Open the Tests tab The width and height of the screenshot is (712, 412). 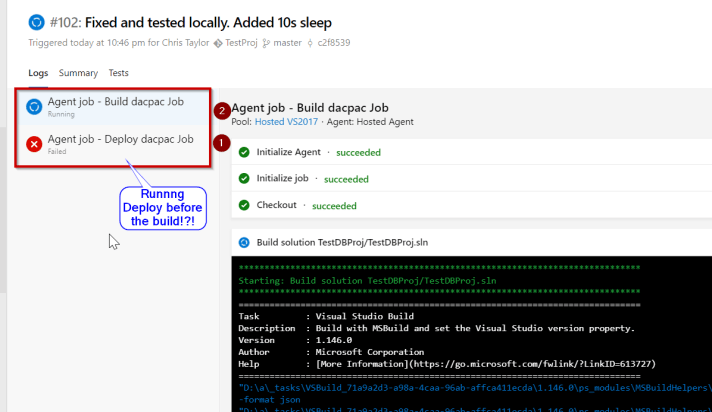(x=118, y=73)
